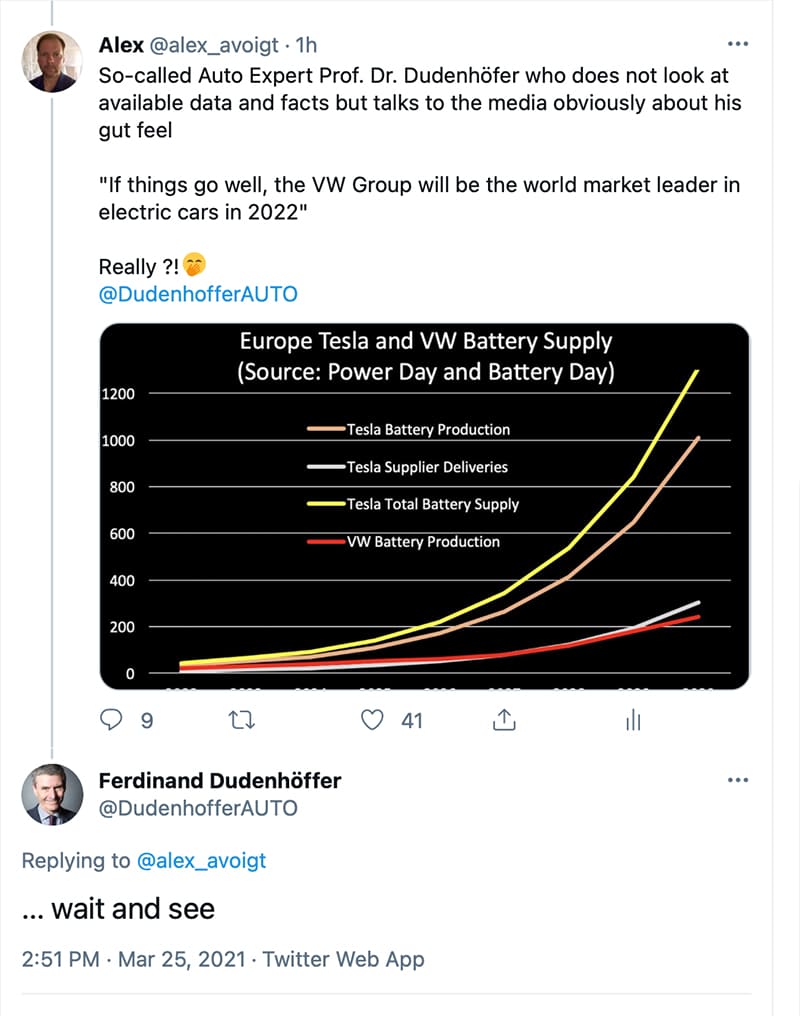Open Ferdinand Dudenhöffer's display name

pos(220,780)
